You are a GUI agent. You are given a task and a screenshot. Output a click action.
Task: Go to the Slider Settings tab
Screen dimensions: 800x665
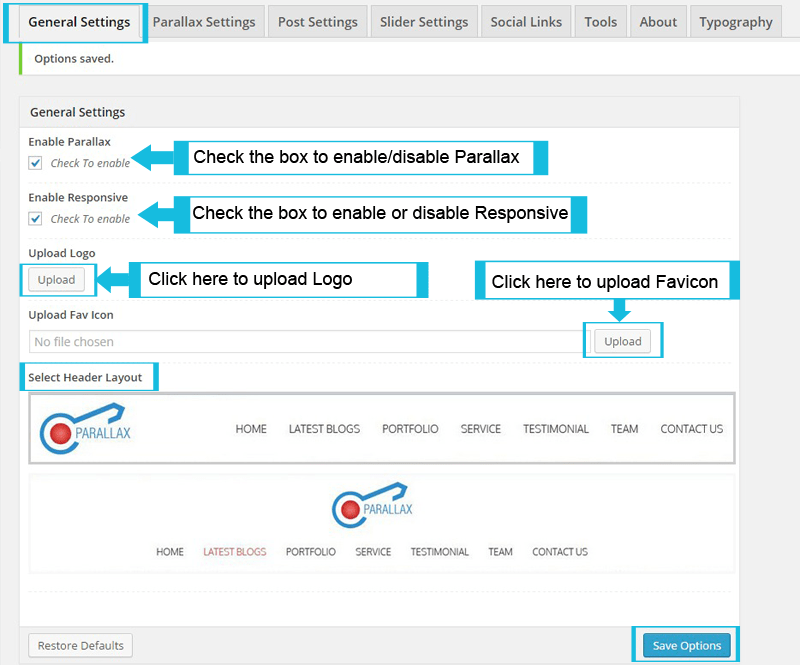coord(423,22)
